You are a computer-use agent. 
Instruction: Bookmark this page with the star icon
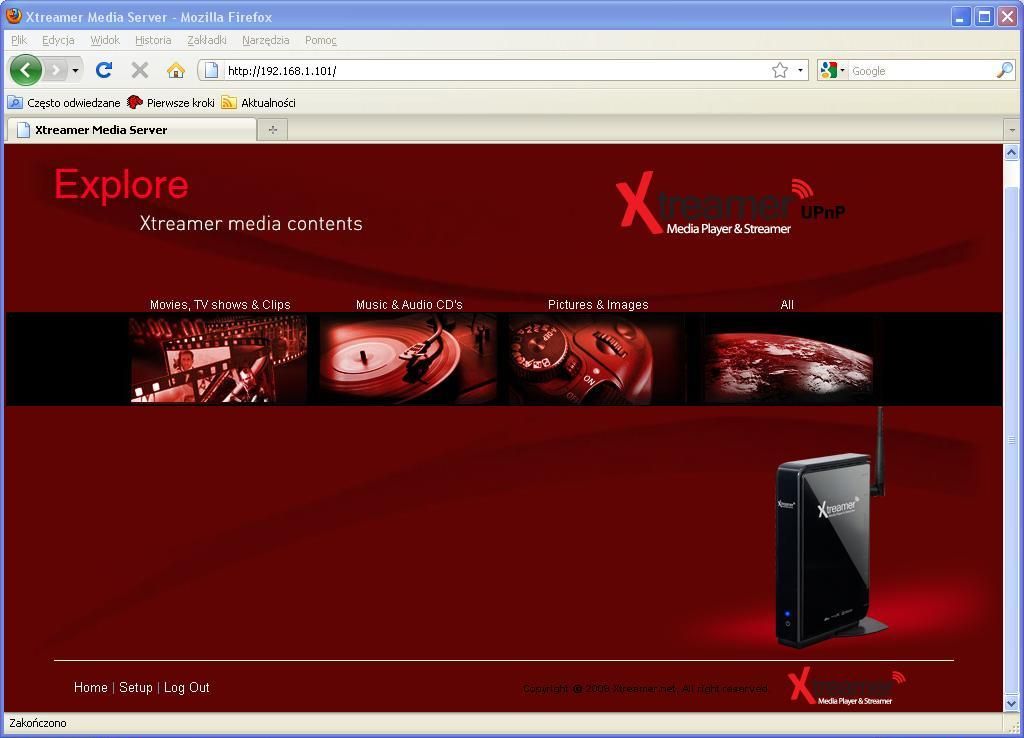tap(780, 71)
